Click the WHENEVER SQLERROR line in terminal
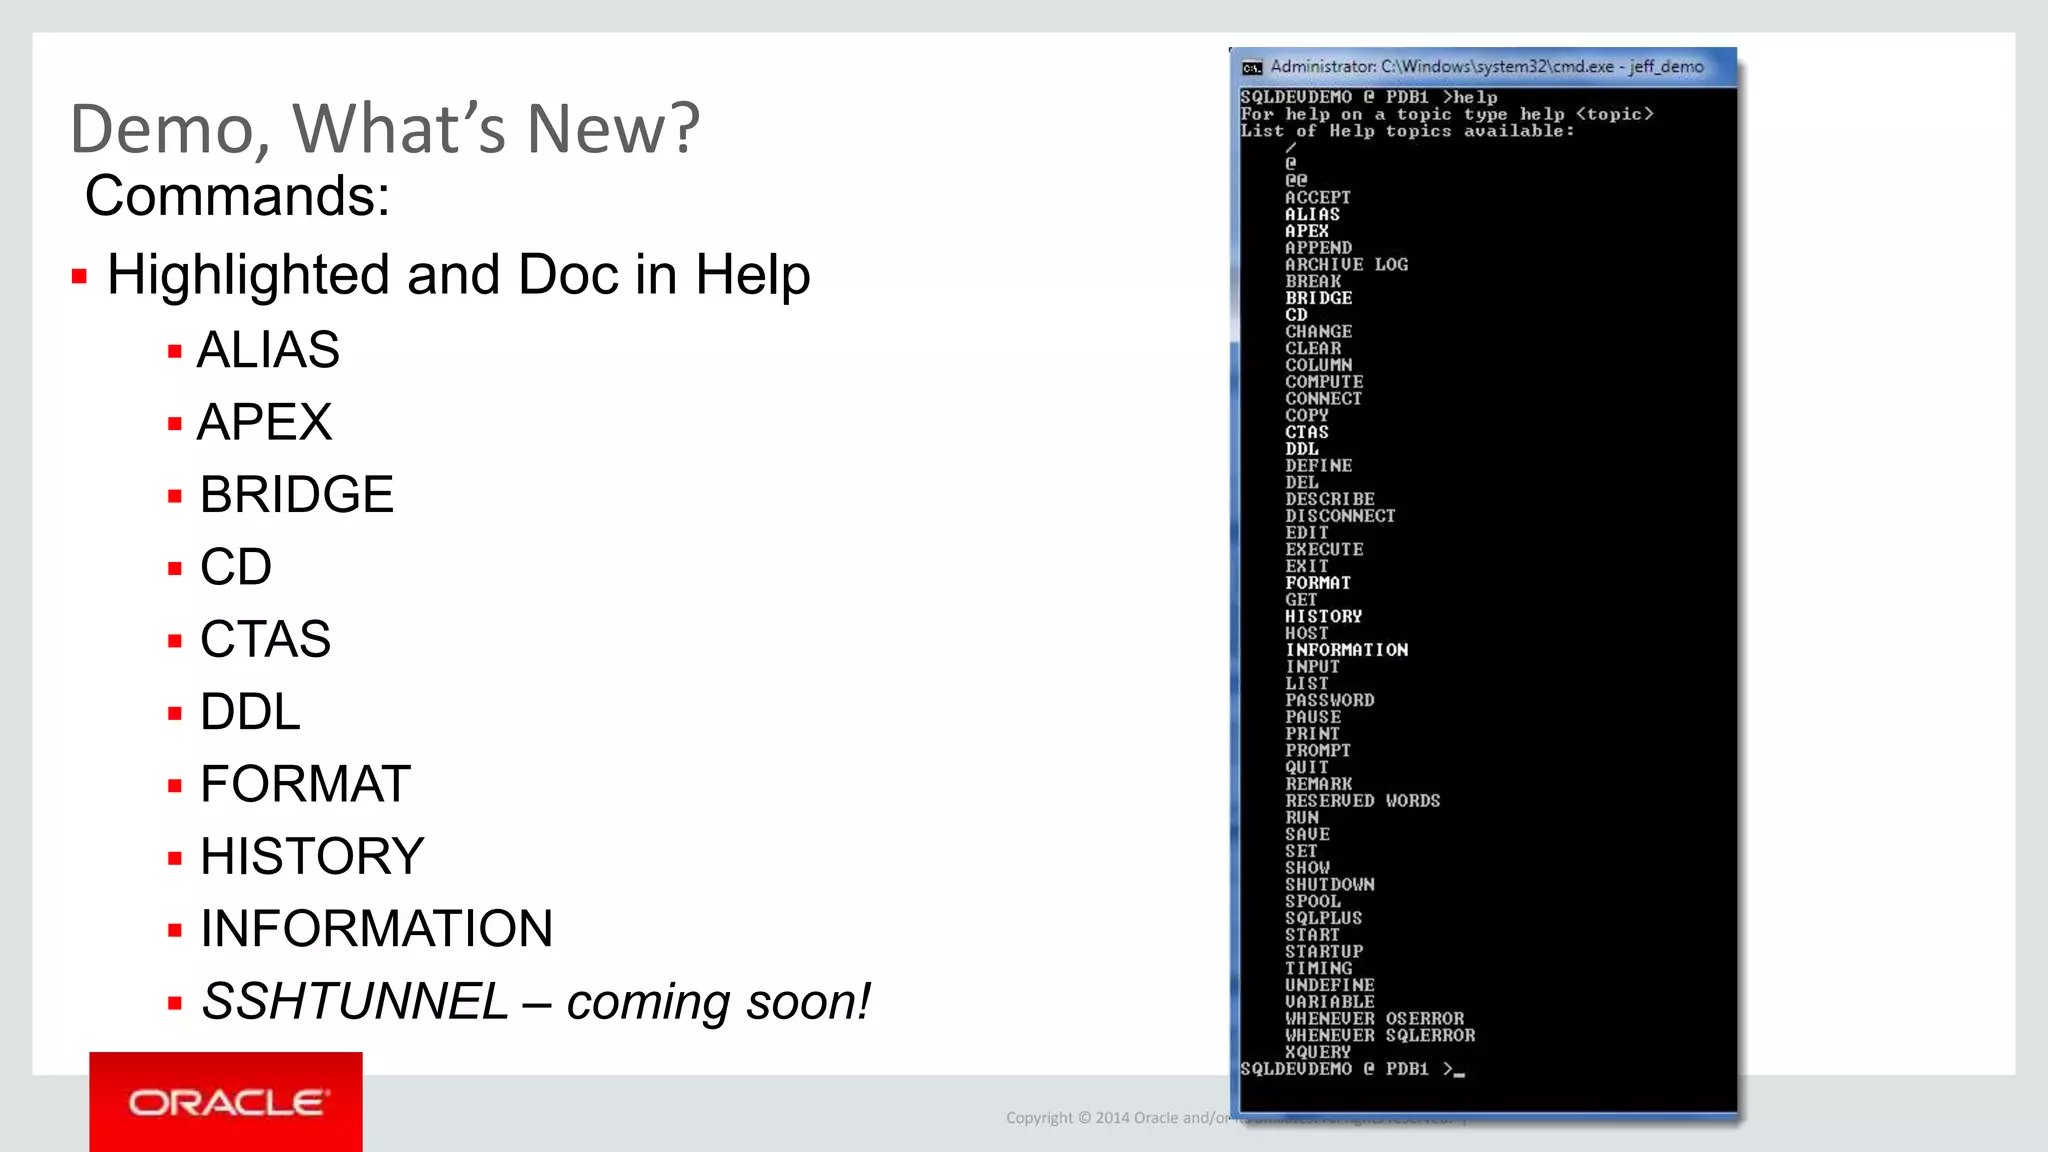Viewport: 2048px width, 1152px height. pyautogui.click(x=1379, y=1036)
